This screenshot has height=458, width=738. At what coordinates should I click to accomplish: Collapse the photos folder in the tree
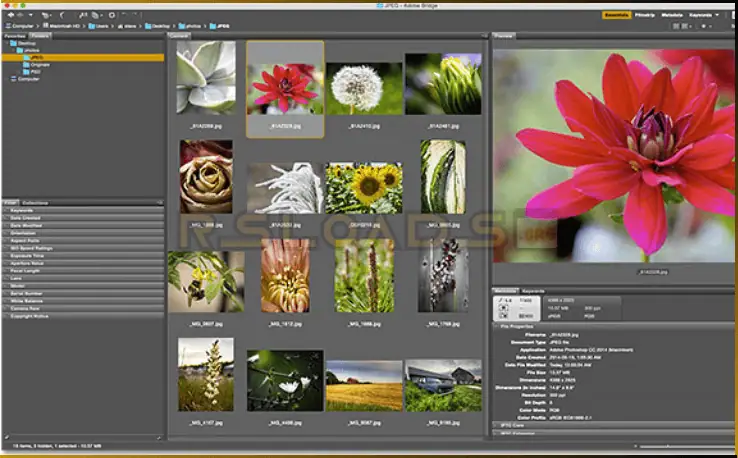pyautogui.click(x=13, y=50)
